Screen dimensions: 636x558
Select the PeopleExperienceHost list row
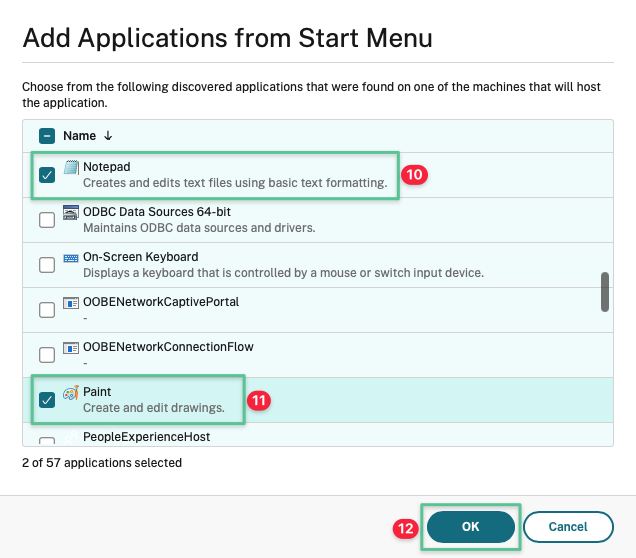(300, 437)
